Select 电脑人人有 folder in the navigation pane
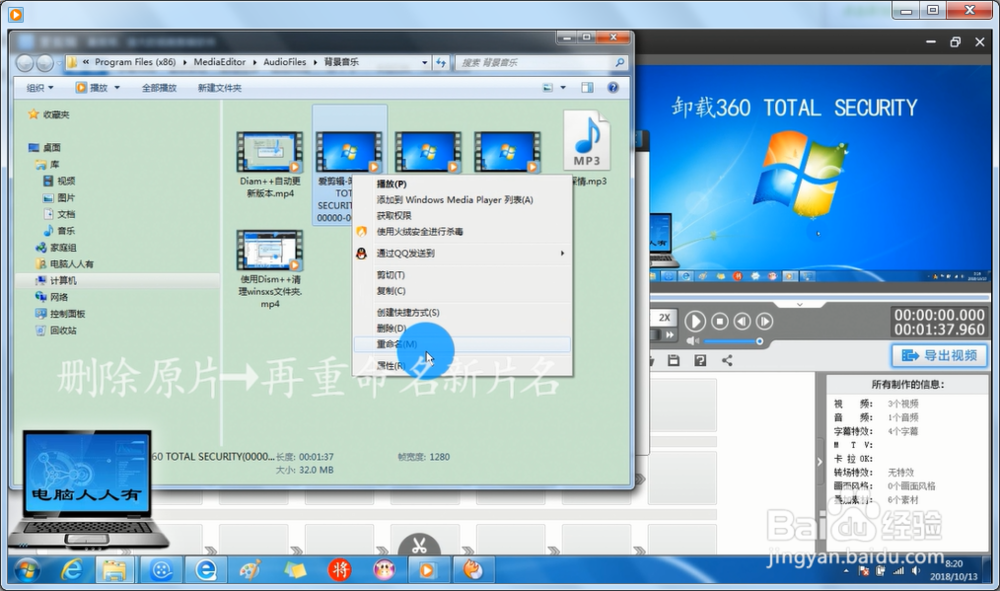1000x591 pixels. pos(64,264)
